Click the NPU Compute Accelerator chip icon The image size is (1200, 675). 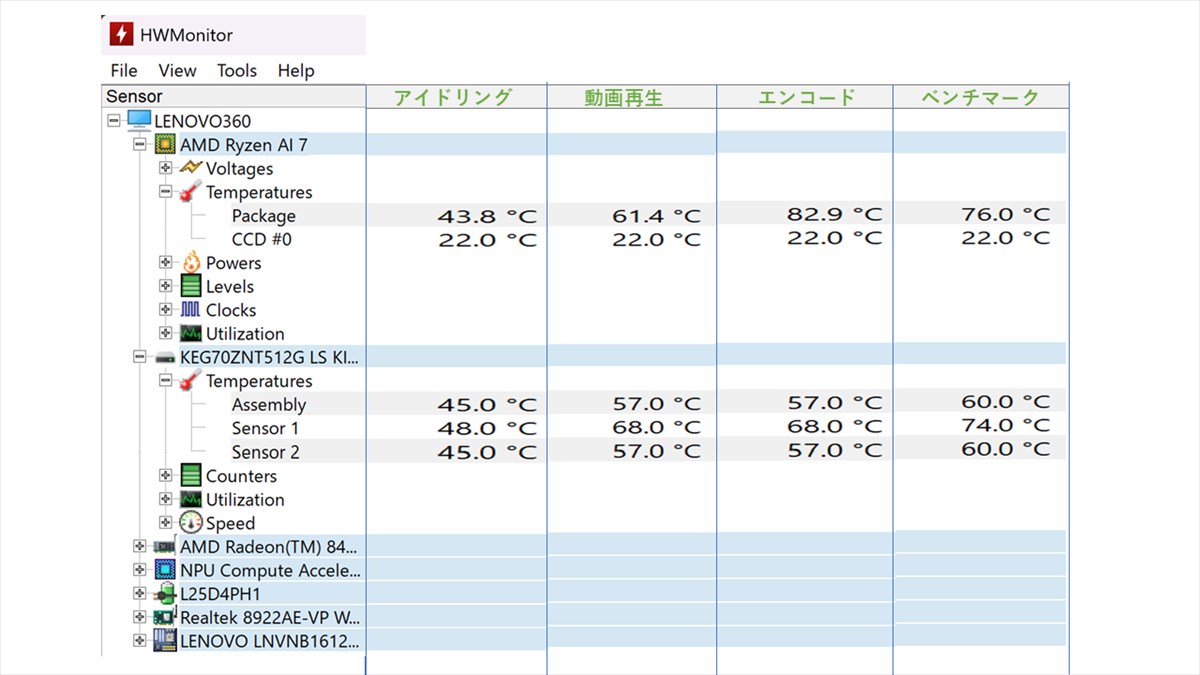pyautogui.click(x=164, y=570)
